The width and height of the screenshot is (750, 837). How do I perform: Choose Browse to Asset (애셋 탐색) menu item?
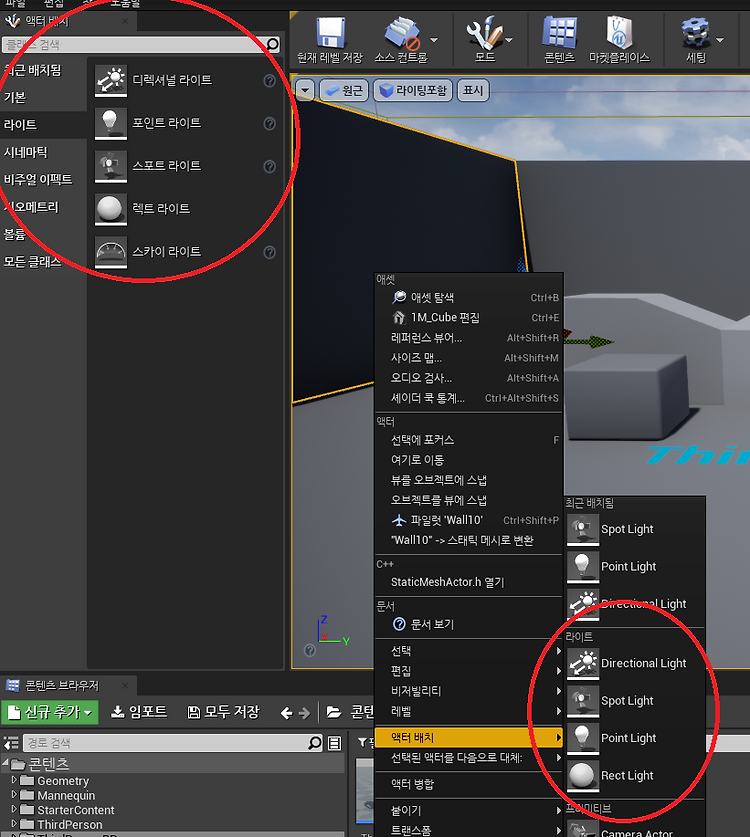point(469,297)
